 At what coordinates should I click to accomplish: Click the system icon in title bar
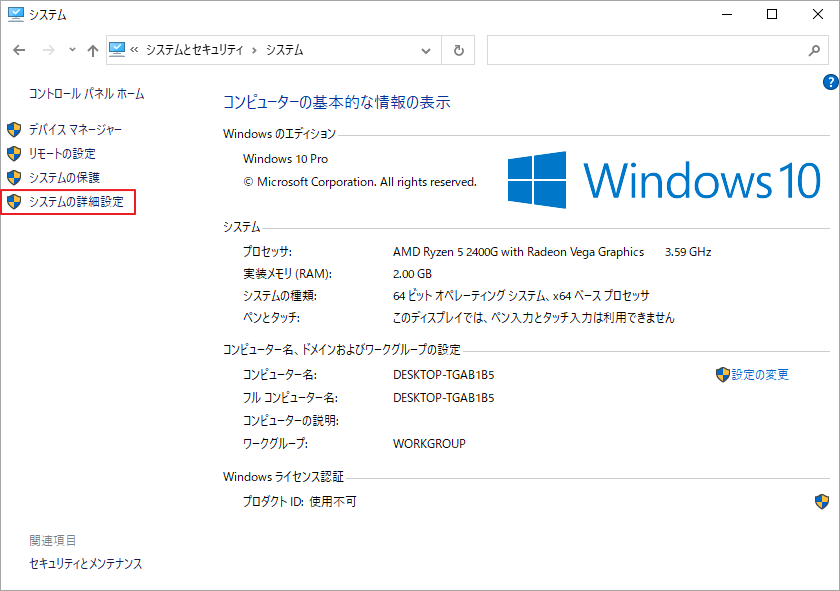16,14
